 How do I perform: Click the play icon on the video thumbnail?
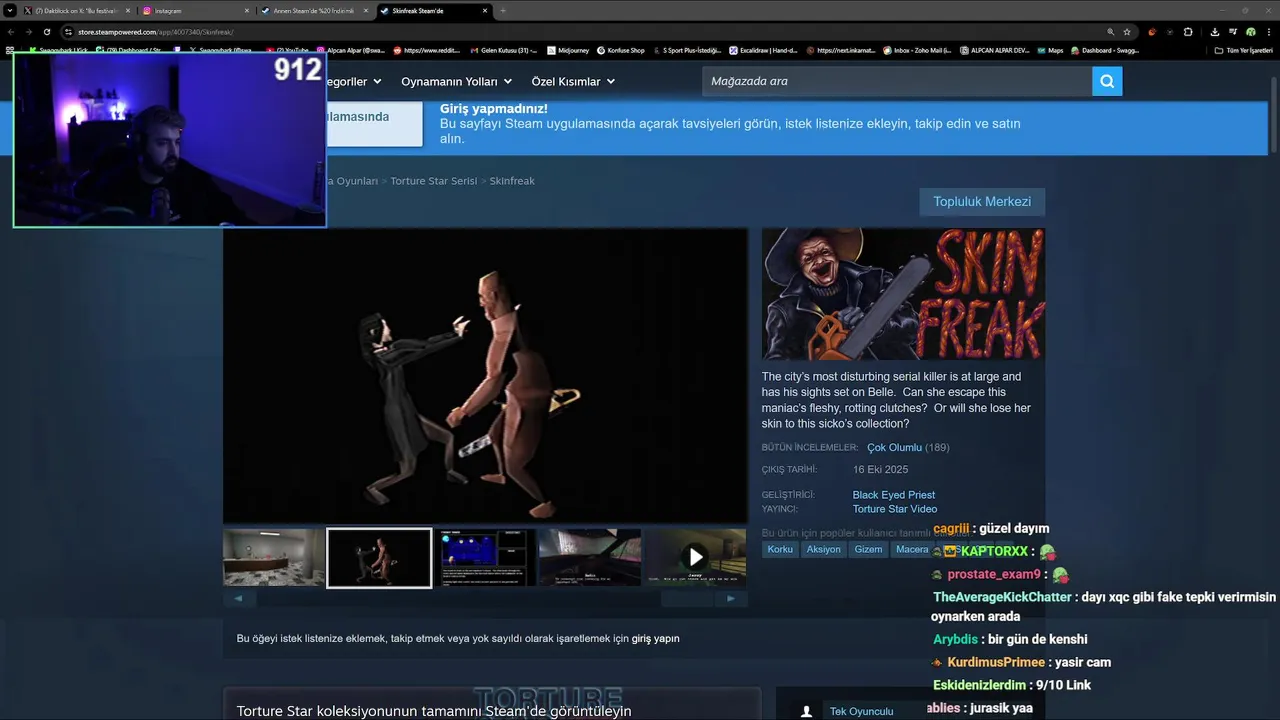[696, 557]
